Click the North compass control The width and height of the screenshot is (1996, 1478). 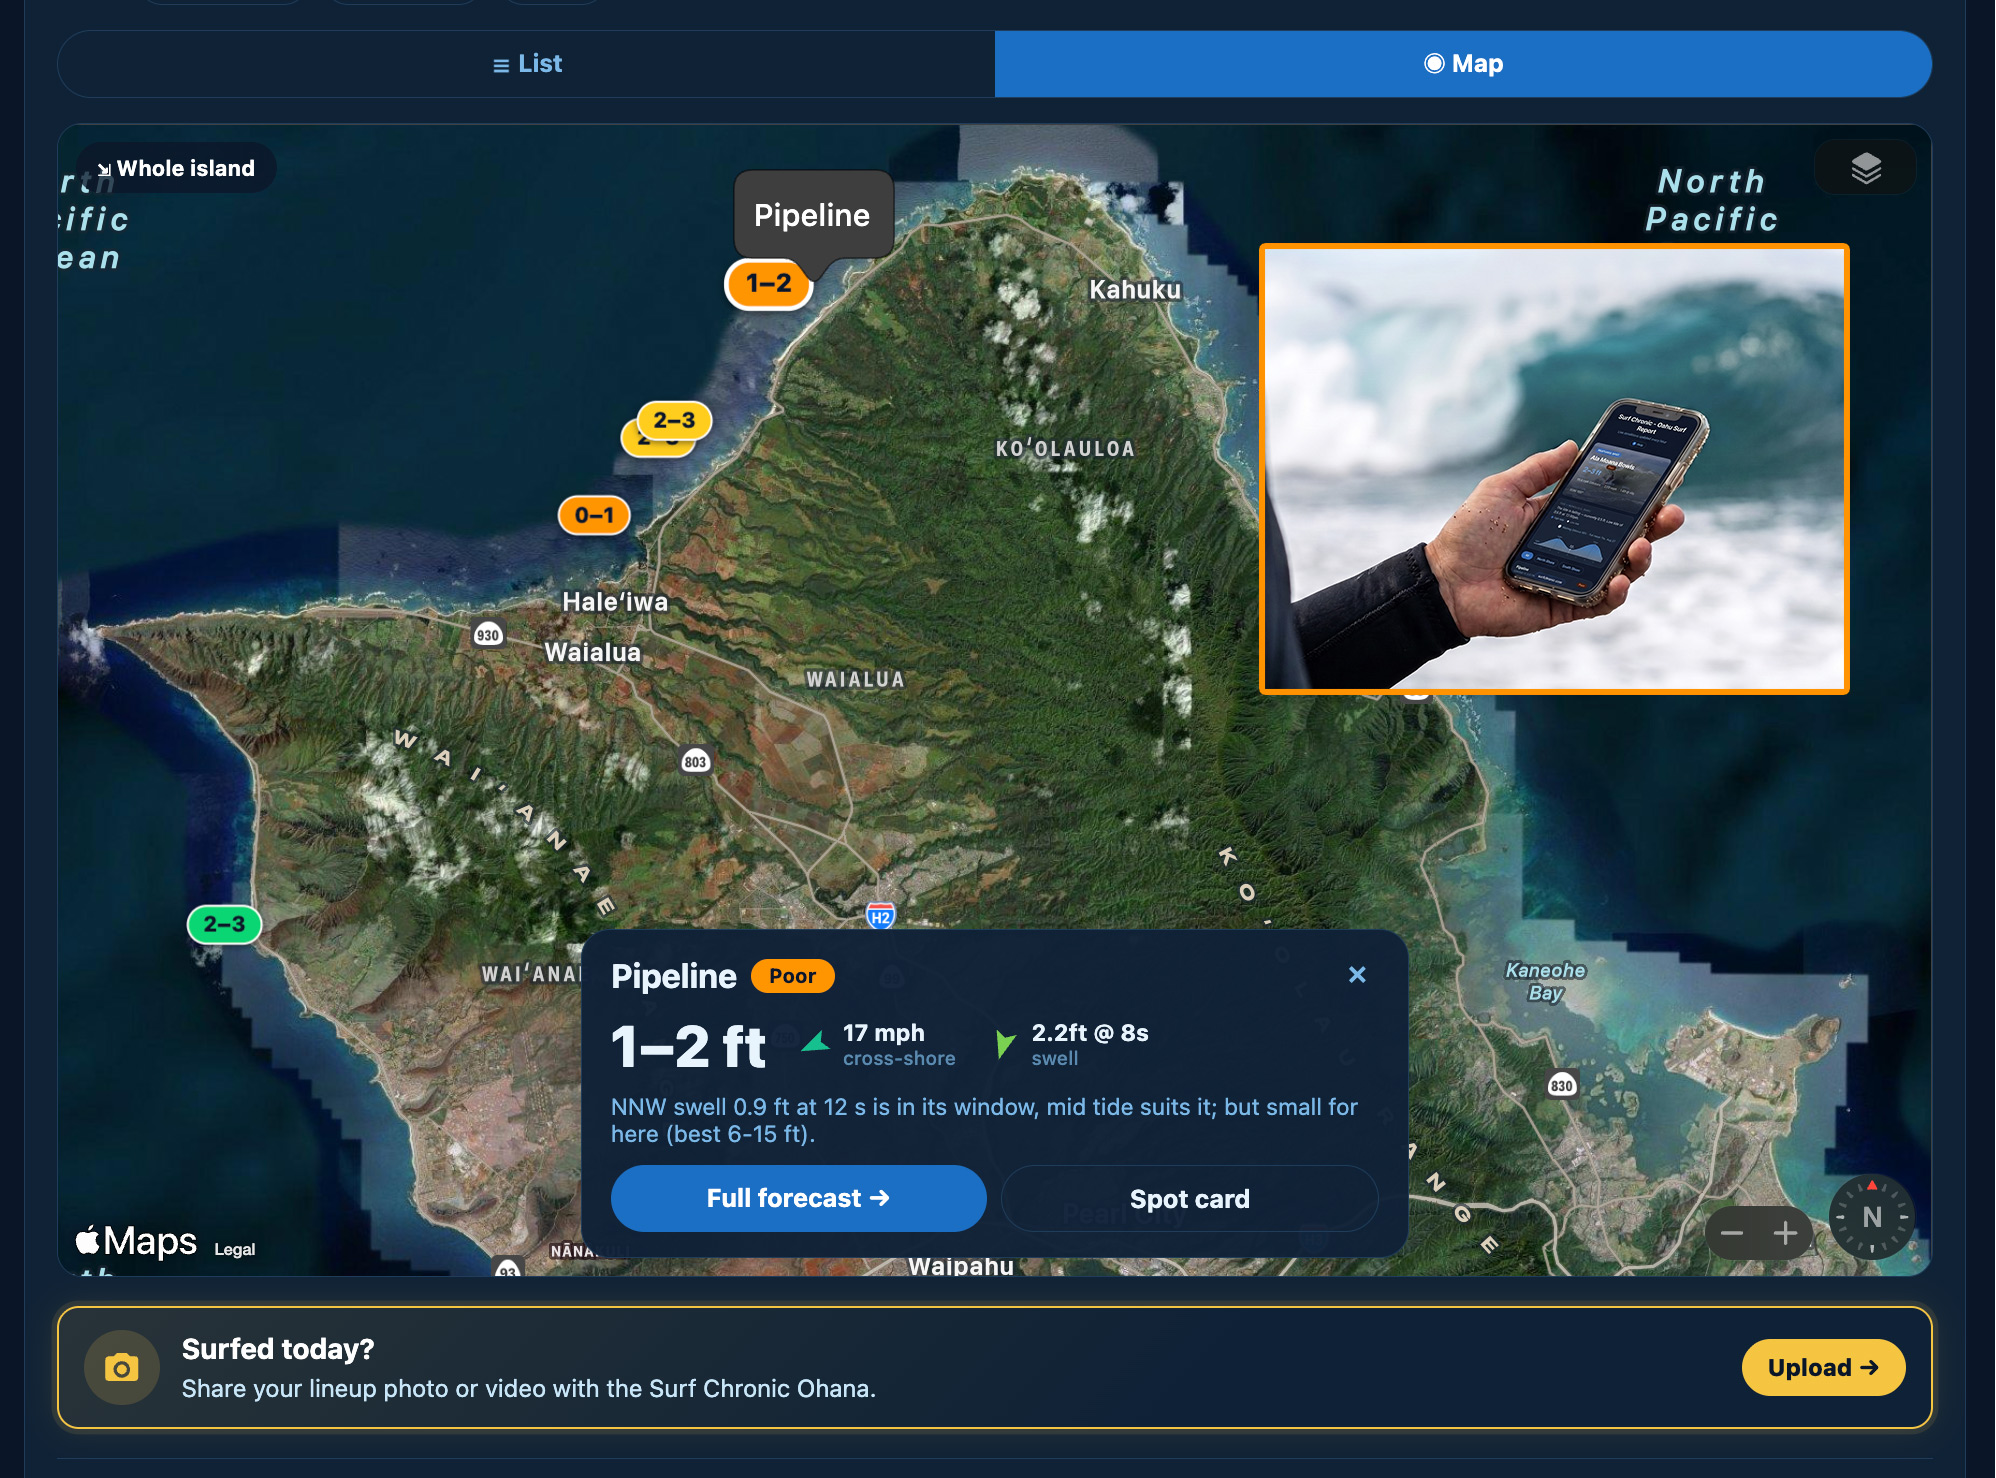point(1872,1217)
